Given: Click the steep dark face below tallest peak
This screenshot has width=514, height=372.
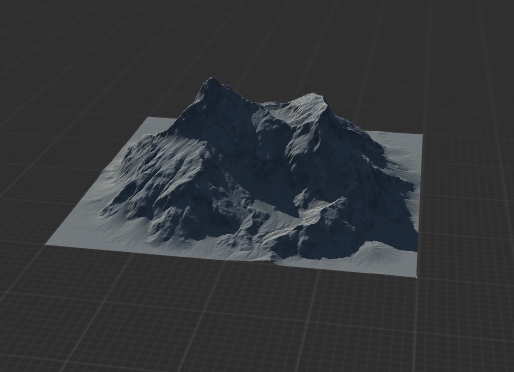Looking at the screenshot, I should coord(220,120).
